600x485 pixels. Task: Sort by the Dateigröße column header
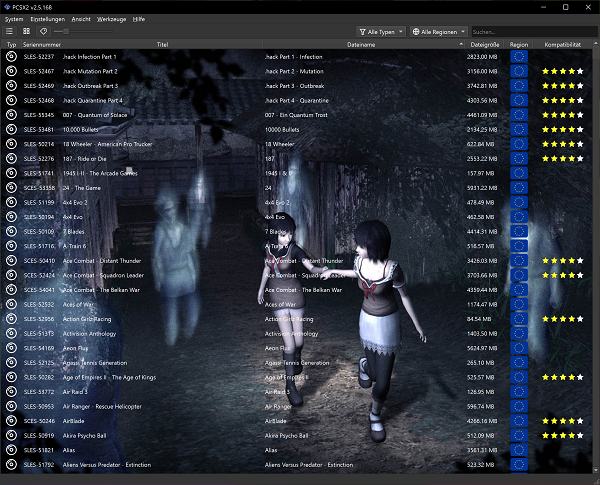pyautogui.click(x=485, y=45)
